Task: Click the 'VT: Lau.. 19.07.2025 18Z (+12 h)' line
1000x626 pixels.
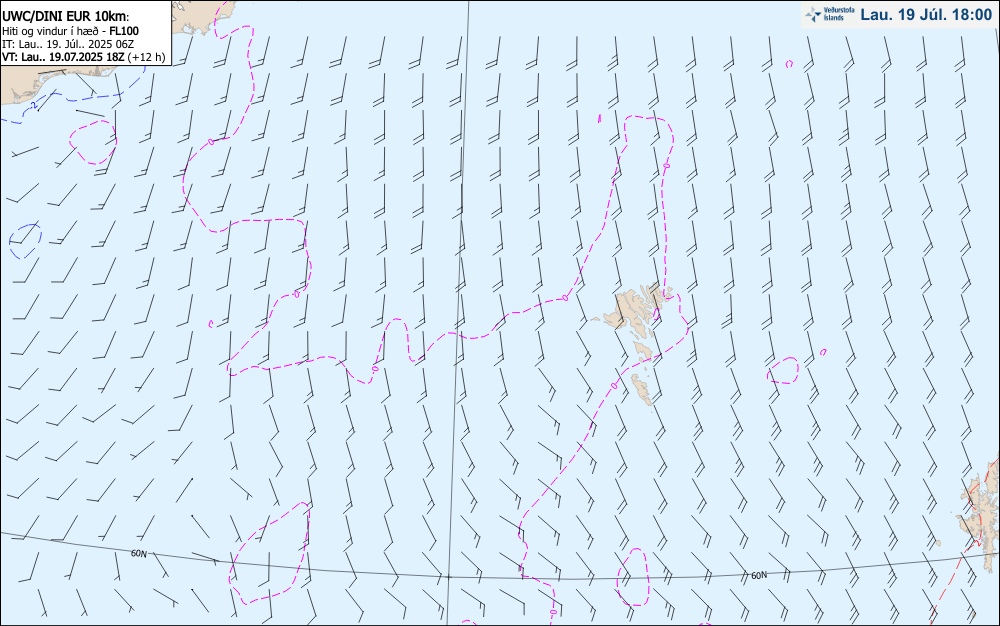Action: tap(84, 57)
